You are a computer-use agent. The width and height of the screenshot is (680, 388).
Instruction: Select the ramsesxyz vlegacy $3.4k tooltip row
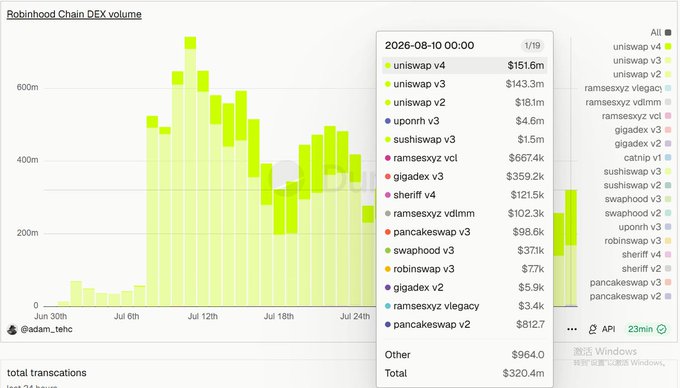pos(464,306)
